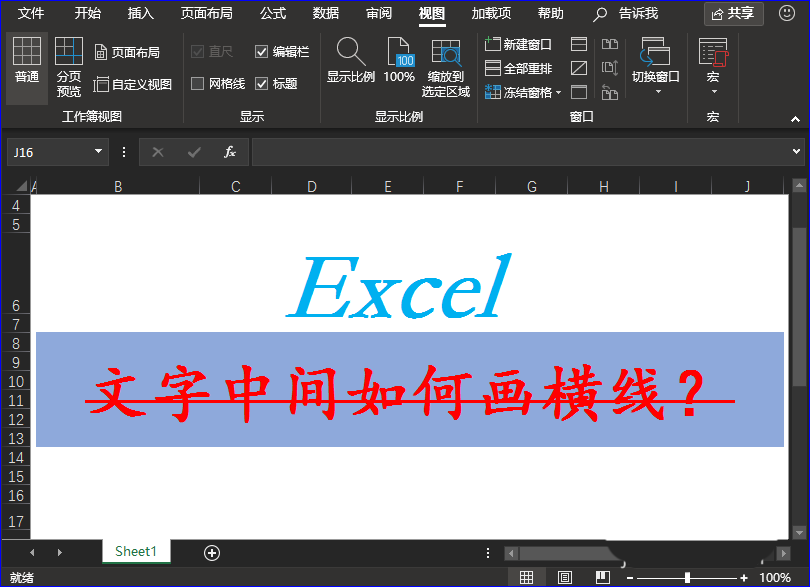Click the split window icon
The width and height of the screenshot is (810, 587).
(x=579, y=44)
